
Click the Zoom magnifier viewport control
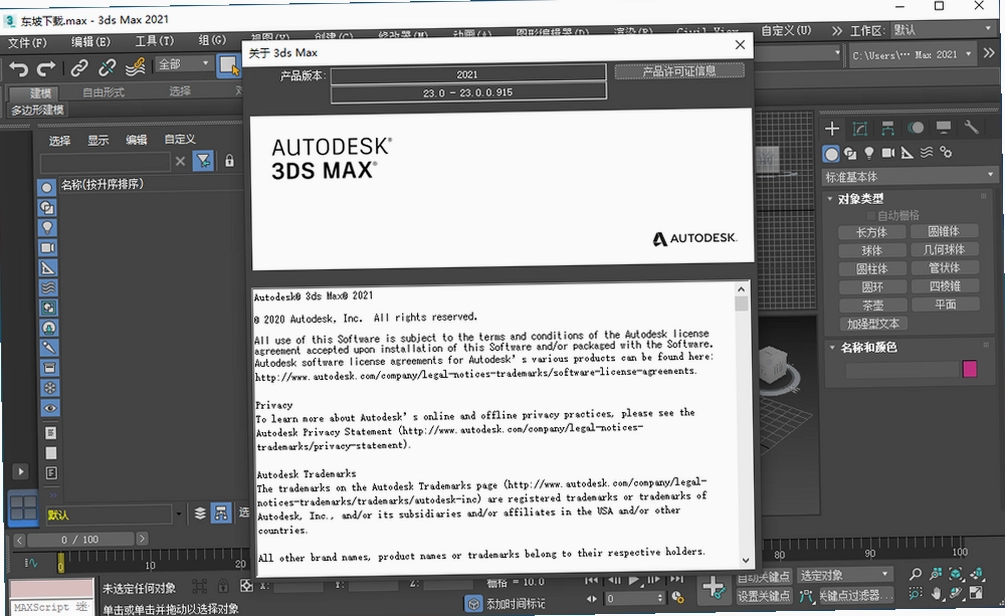click(x=915, y=574)
